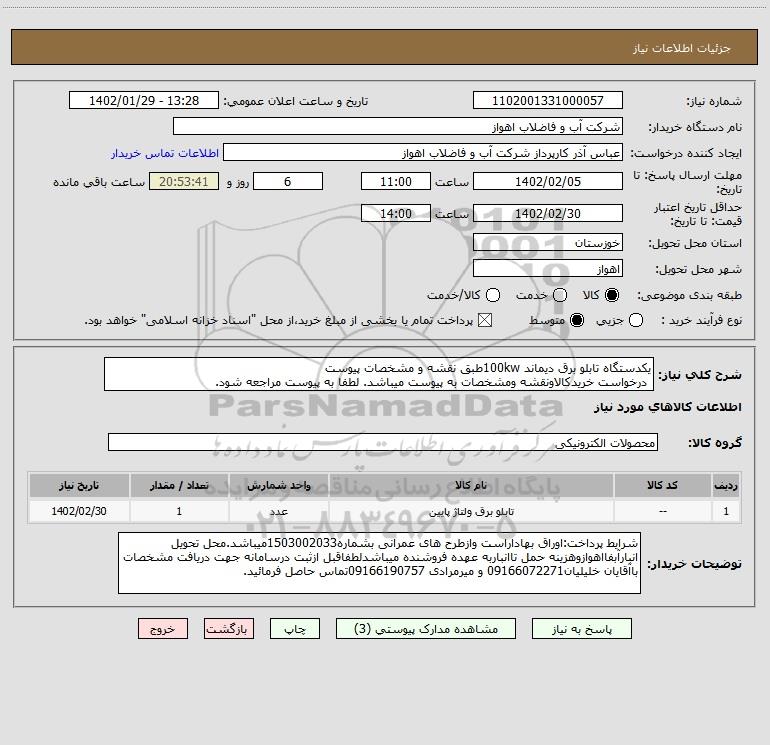Click the validity time field 14:00

point(396,214)
